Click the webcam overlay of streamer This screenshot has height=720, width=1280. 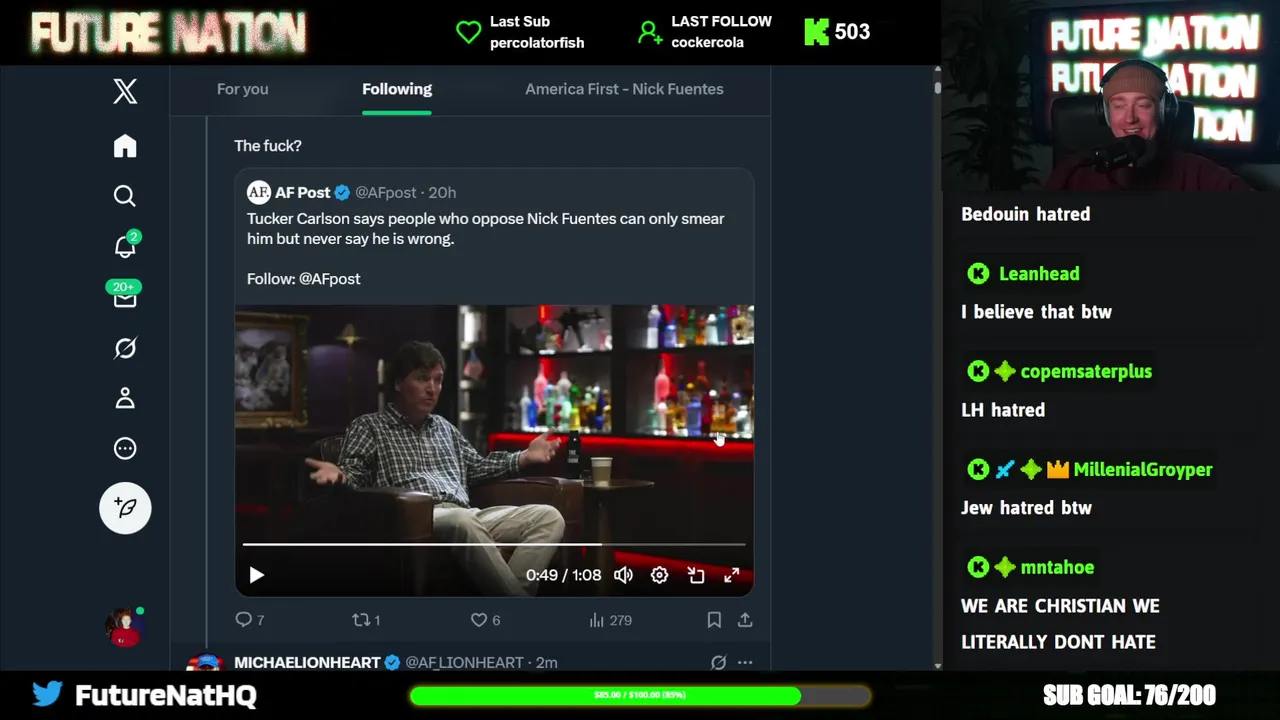(1111, 95)
